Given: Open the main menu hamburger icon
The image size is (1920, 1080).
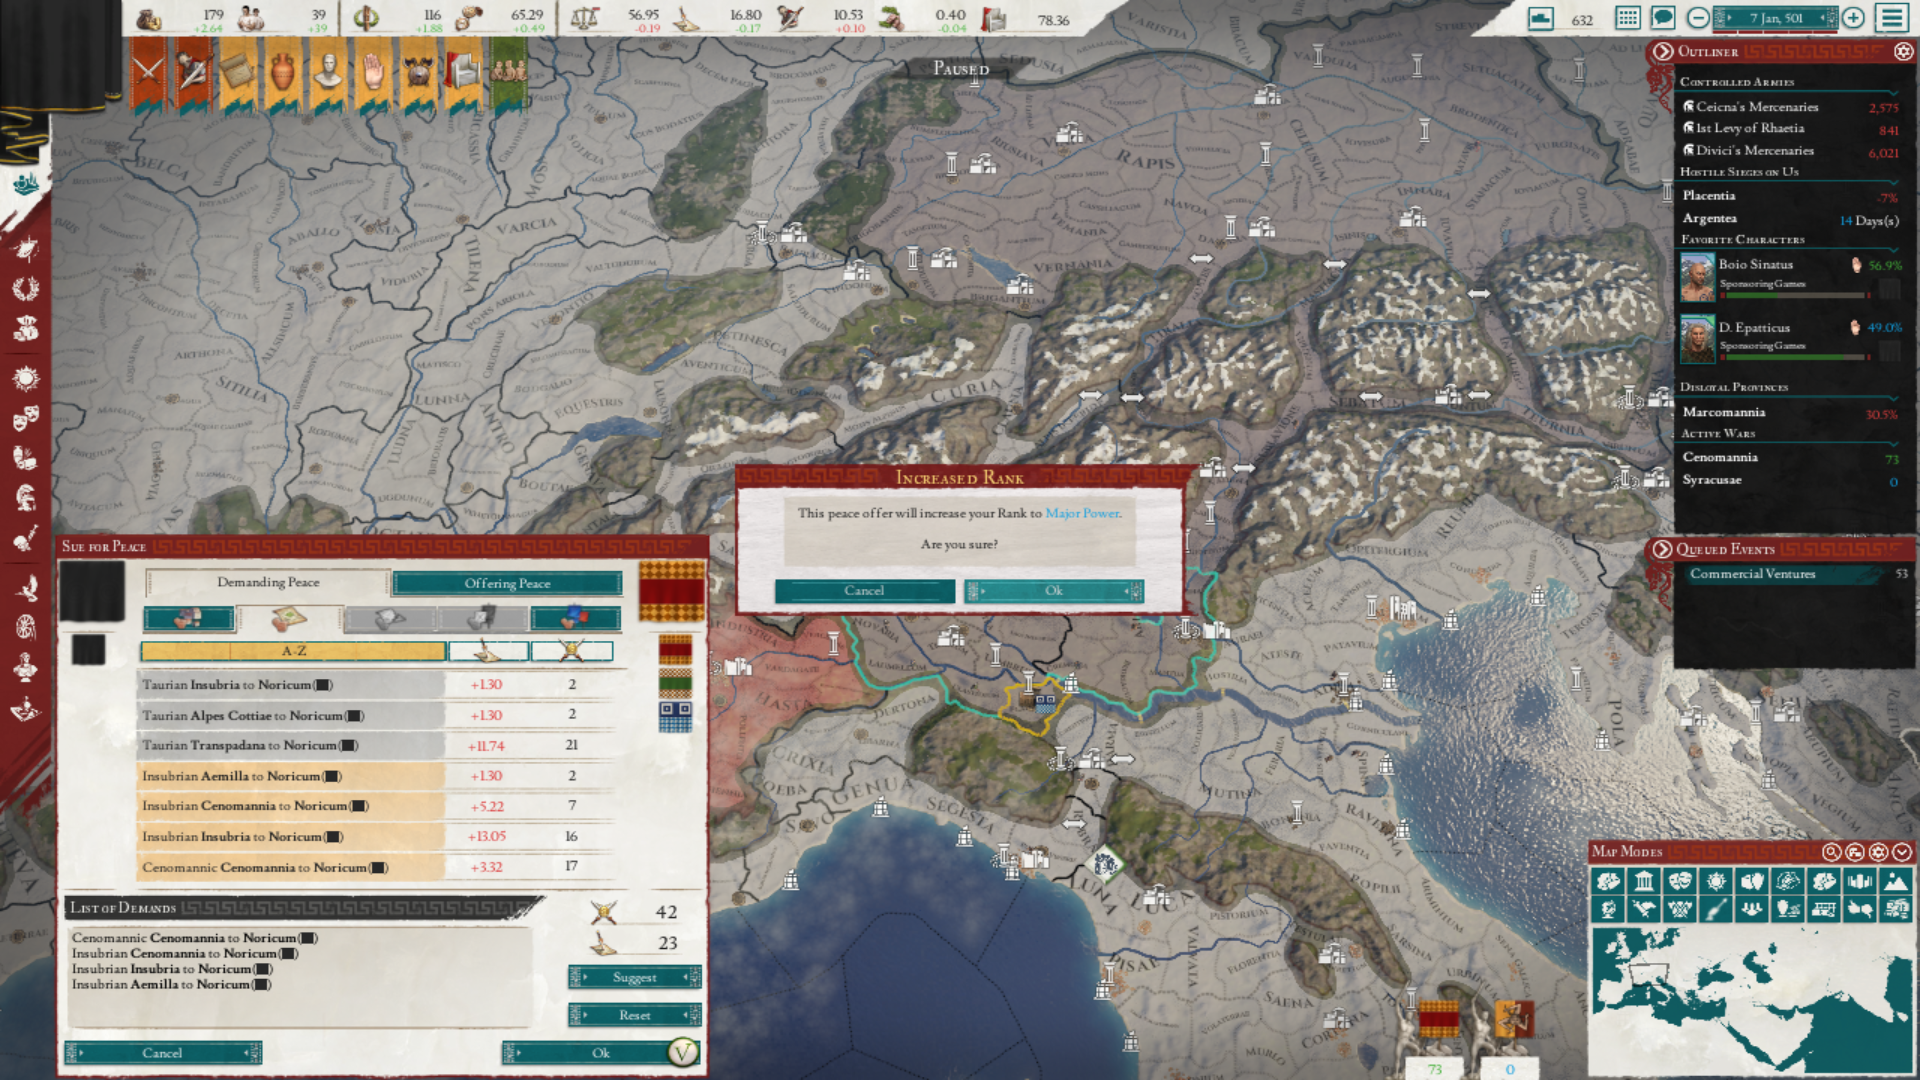Looking at the screenshot, I should 1892,18.
